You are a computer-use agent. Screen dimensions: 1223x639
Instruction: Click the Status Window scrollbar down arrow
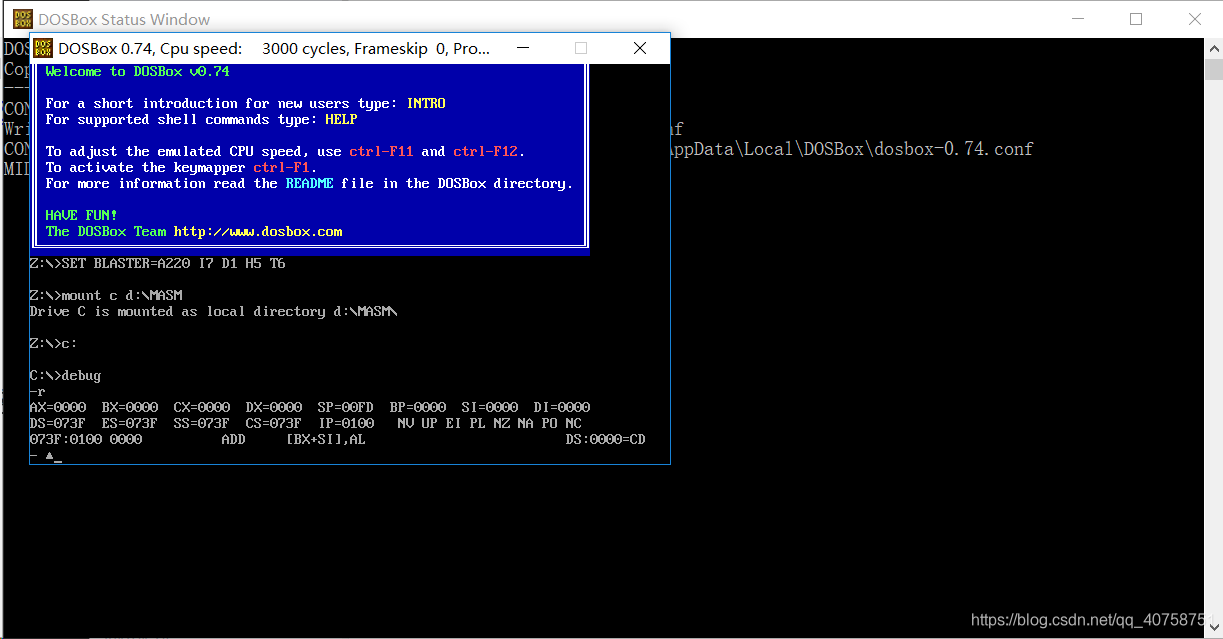click(1213, 629)
